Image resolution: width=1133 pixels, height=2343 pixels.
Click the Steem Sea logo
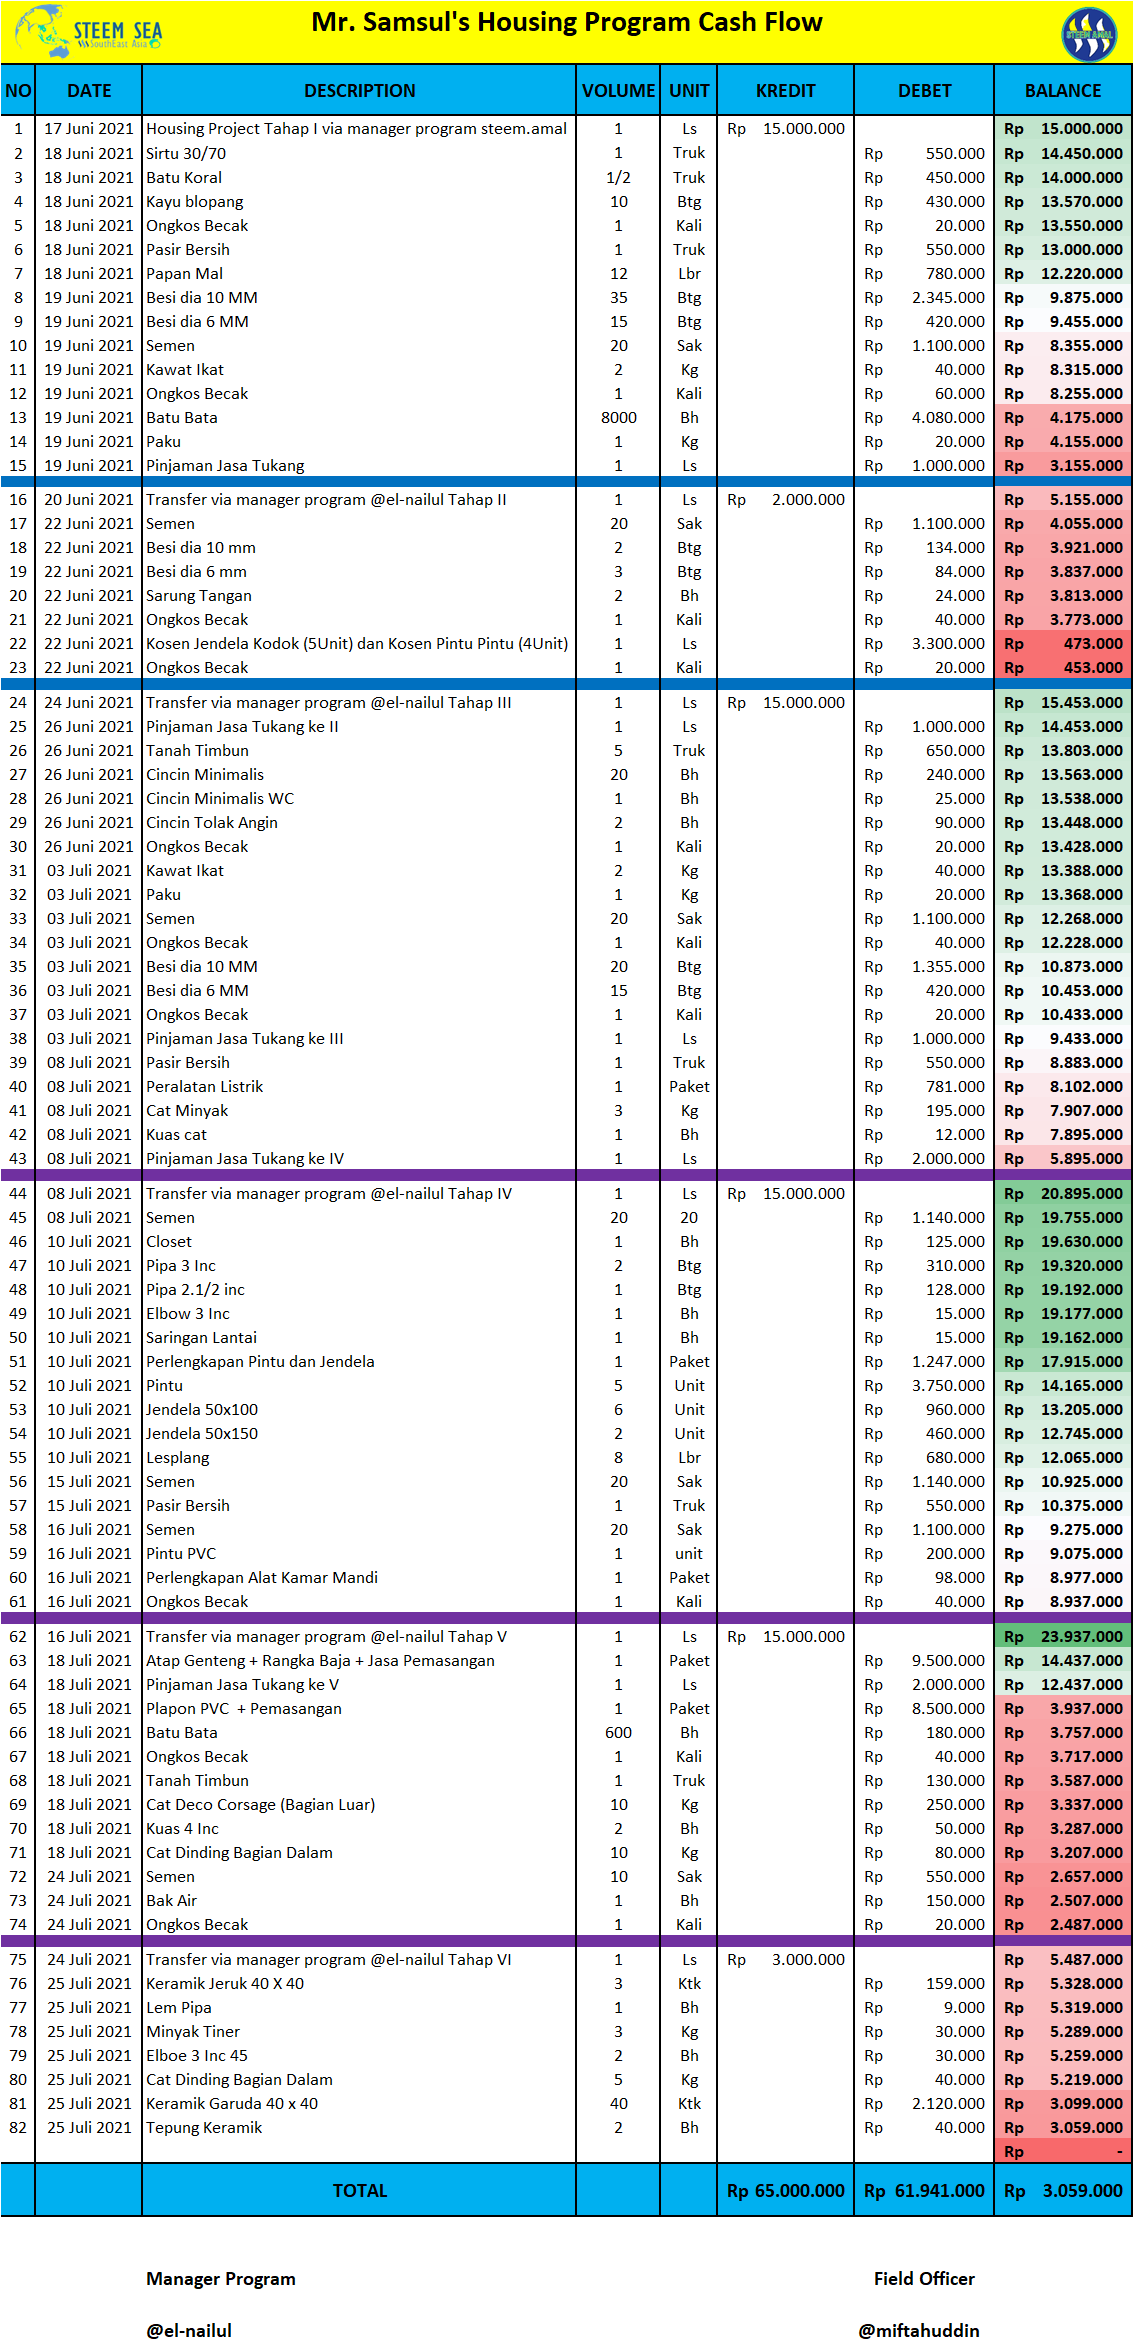point(88,31)
